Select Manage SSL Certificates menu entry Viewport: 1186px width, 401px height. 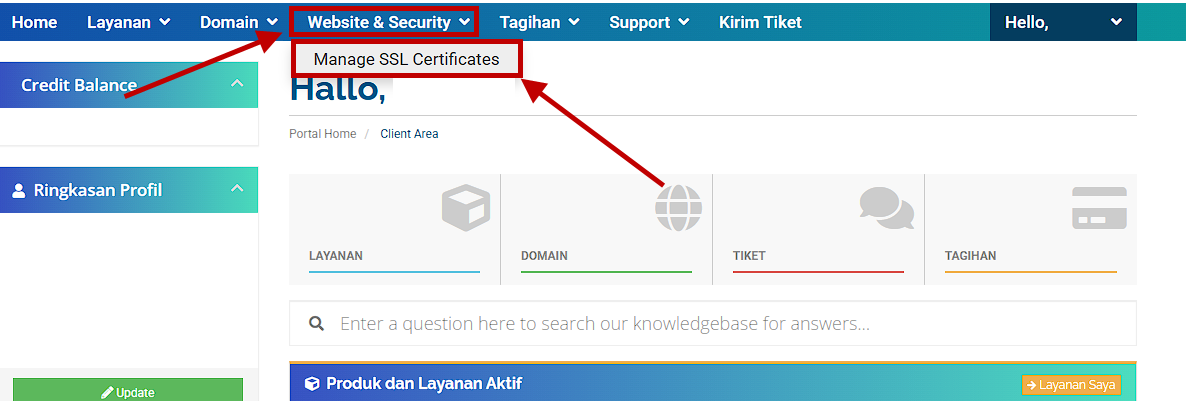[x=406, y=59]
